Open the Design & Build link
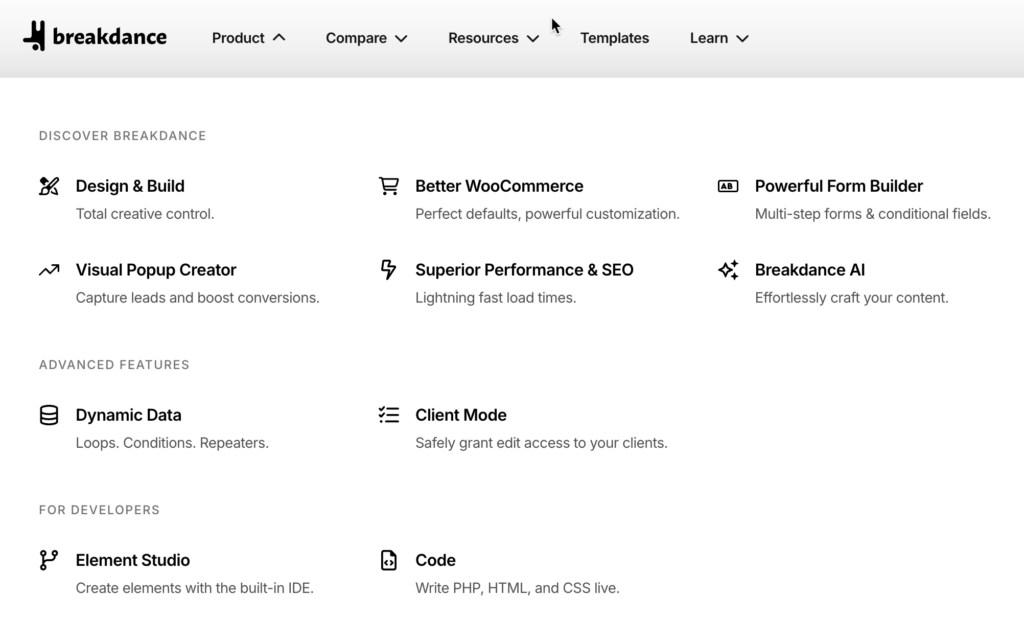The height and width of the screenshot is (641, 1024). pos(130,186)
